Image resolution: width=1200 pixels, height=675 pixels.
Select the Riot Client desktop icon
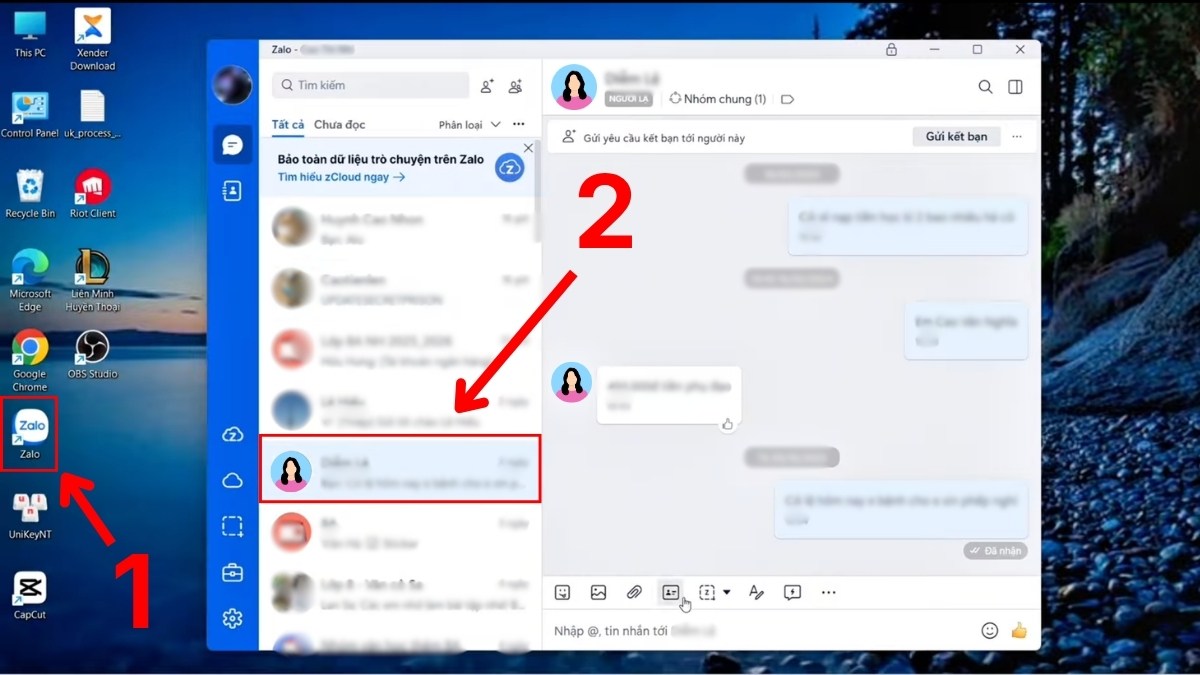tap(92, 193)
